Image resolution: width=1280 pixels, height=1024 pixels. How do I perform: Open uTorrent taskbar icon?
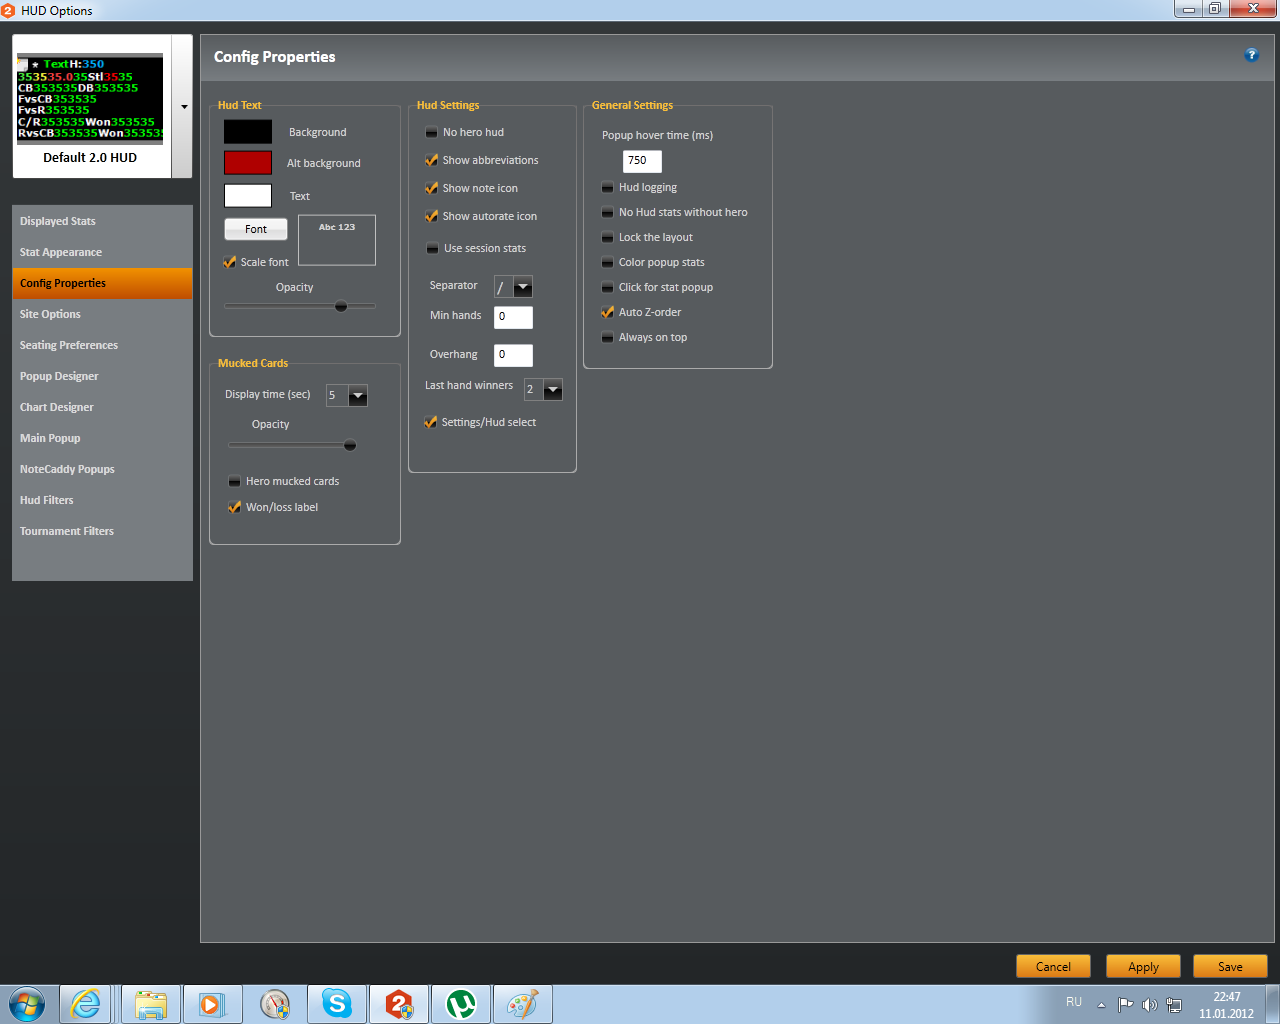point(461,1004)
